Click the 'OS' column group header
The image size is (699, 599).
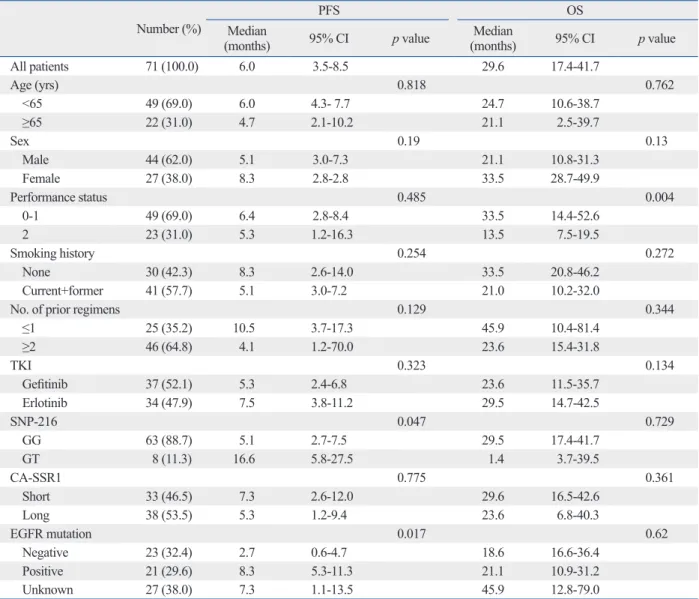[x=575, y=10]
